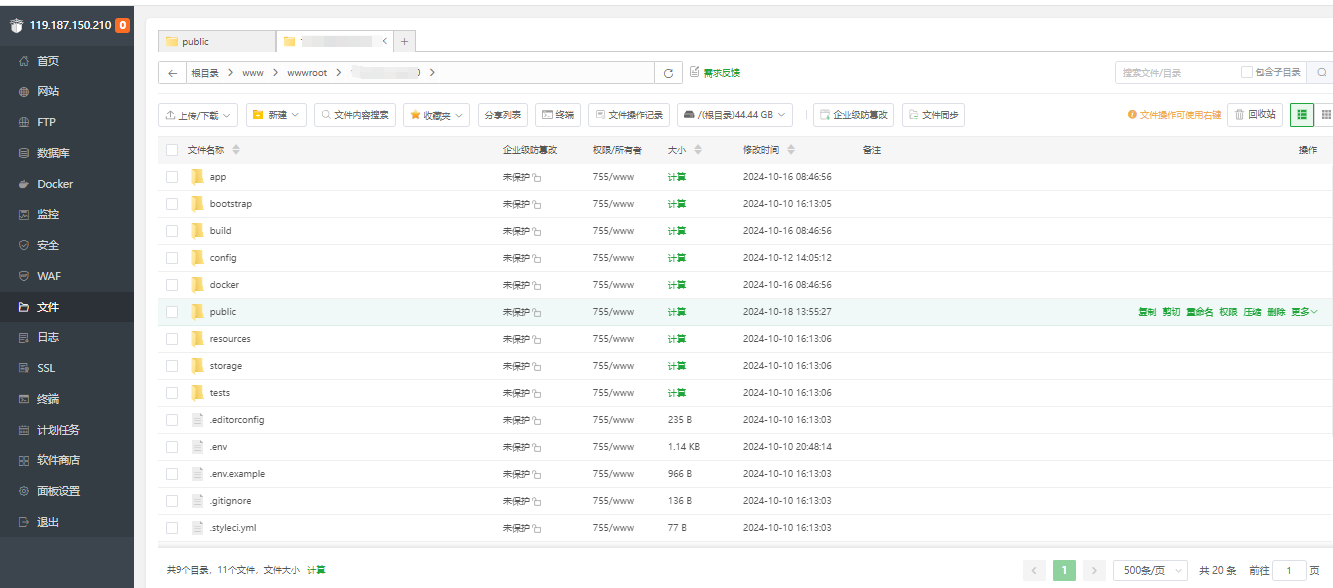The image size is (1333, 588).
Task: Add a new file manager tab
Action: point(404,41)
